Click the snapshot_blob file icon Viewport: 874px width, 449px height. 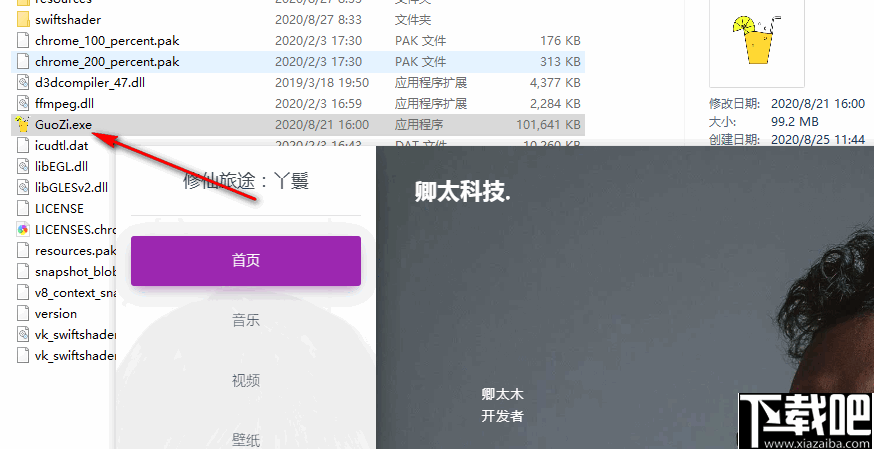(x=23, y=271)
